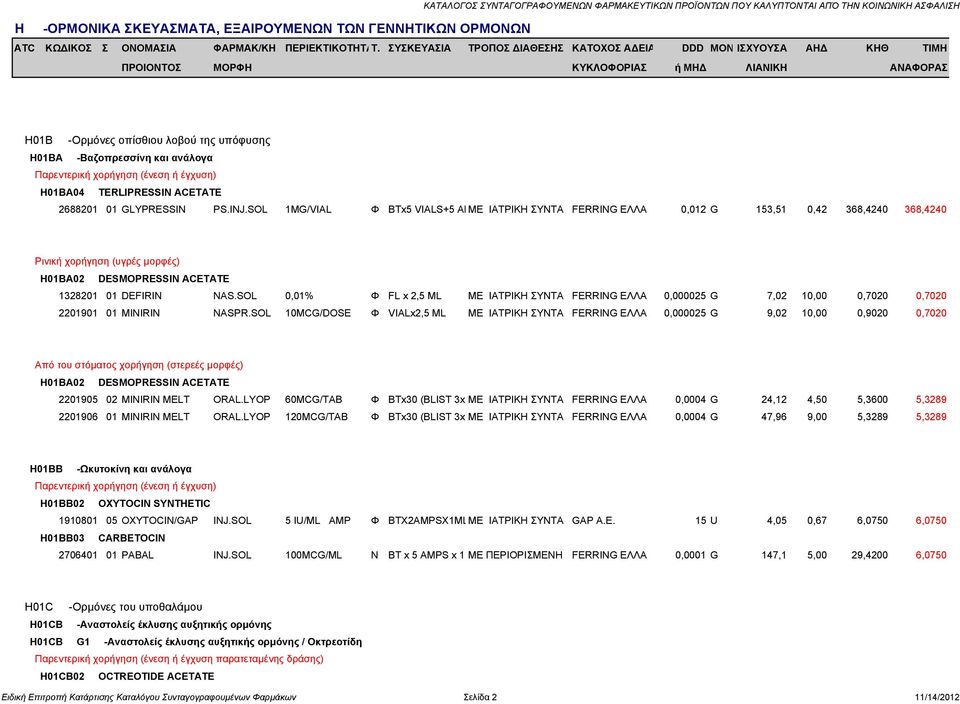The height and width of the screenshot is (704, 960).
Task: Select the H01C heading 'Ορμόνες του υποθαλάμου'
Action: click(x=137, y=607)
